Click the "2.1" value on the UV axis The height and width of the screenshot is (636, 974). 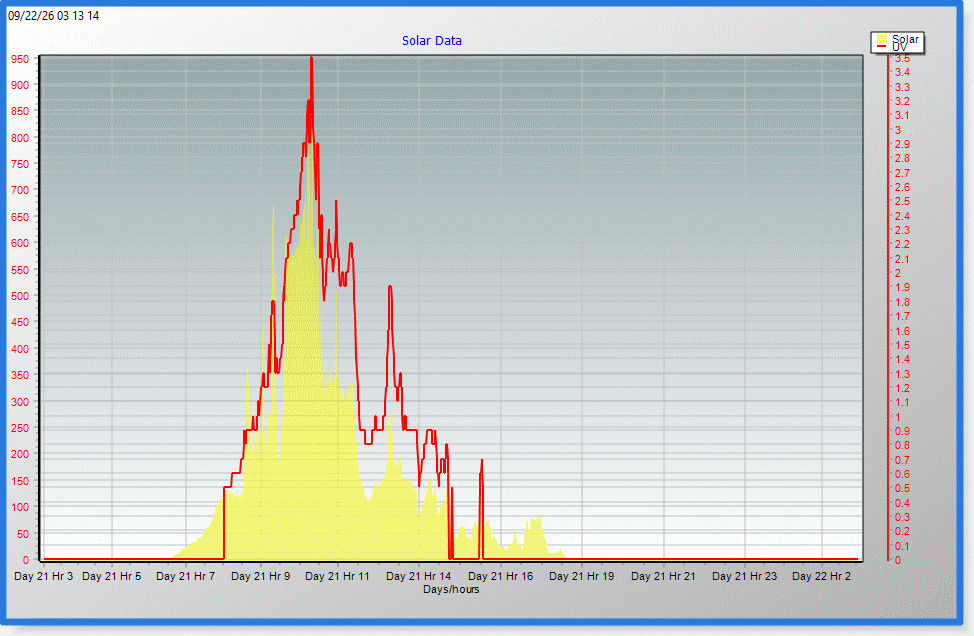[902, 259]
